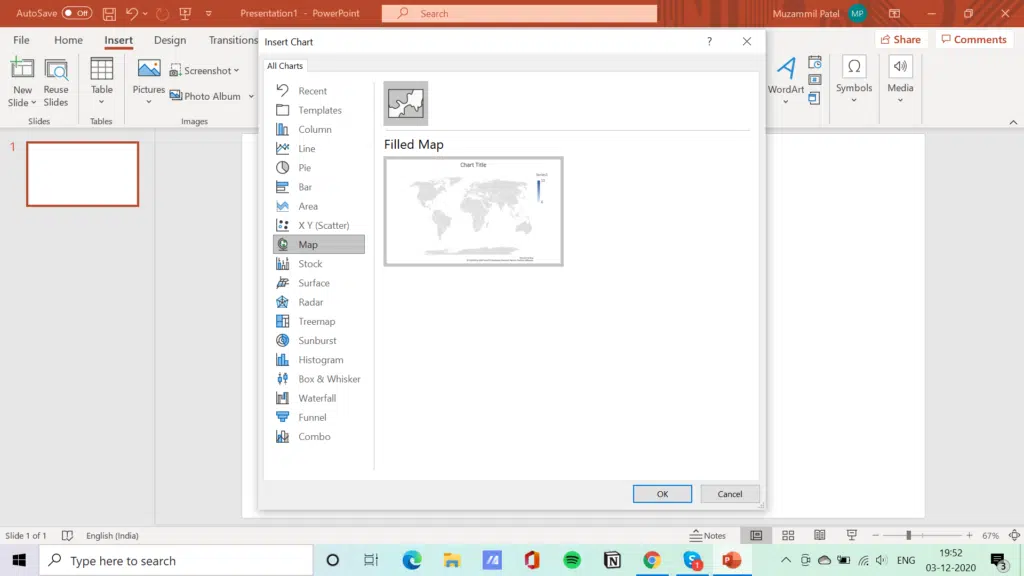Click the Filled Map subtype icon
Image resolution: width=1024 pixels, height=576 pixels.
point(405,103)
